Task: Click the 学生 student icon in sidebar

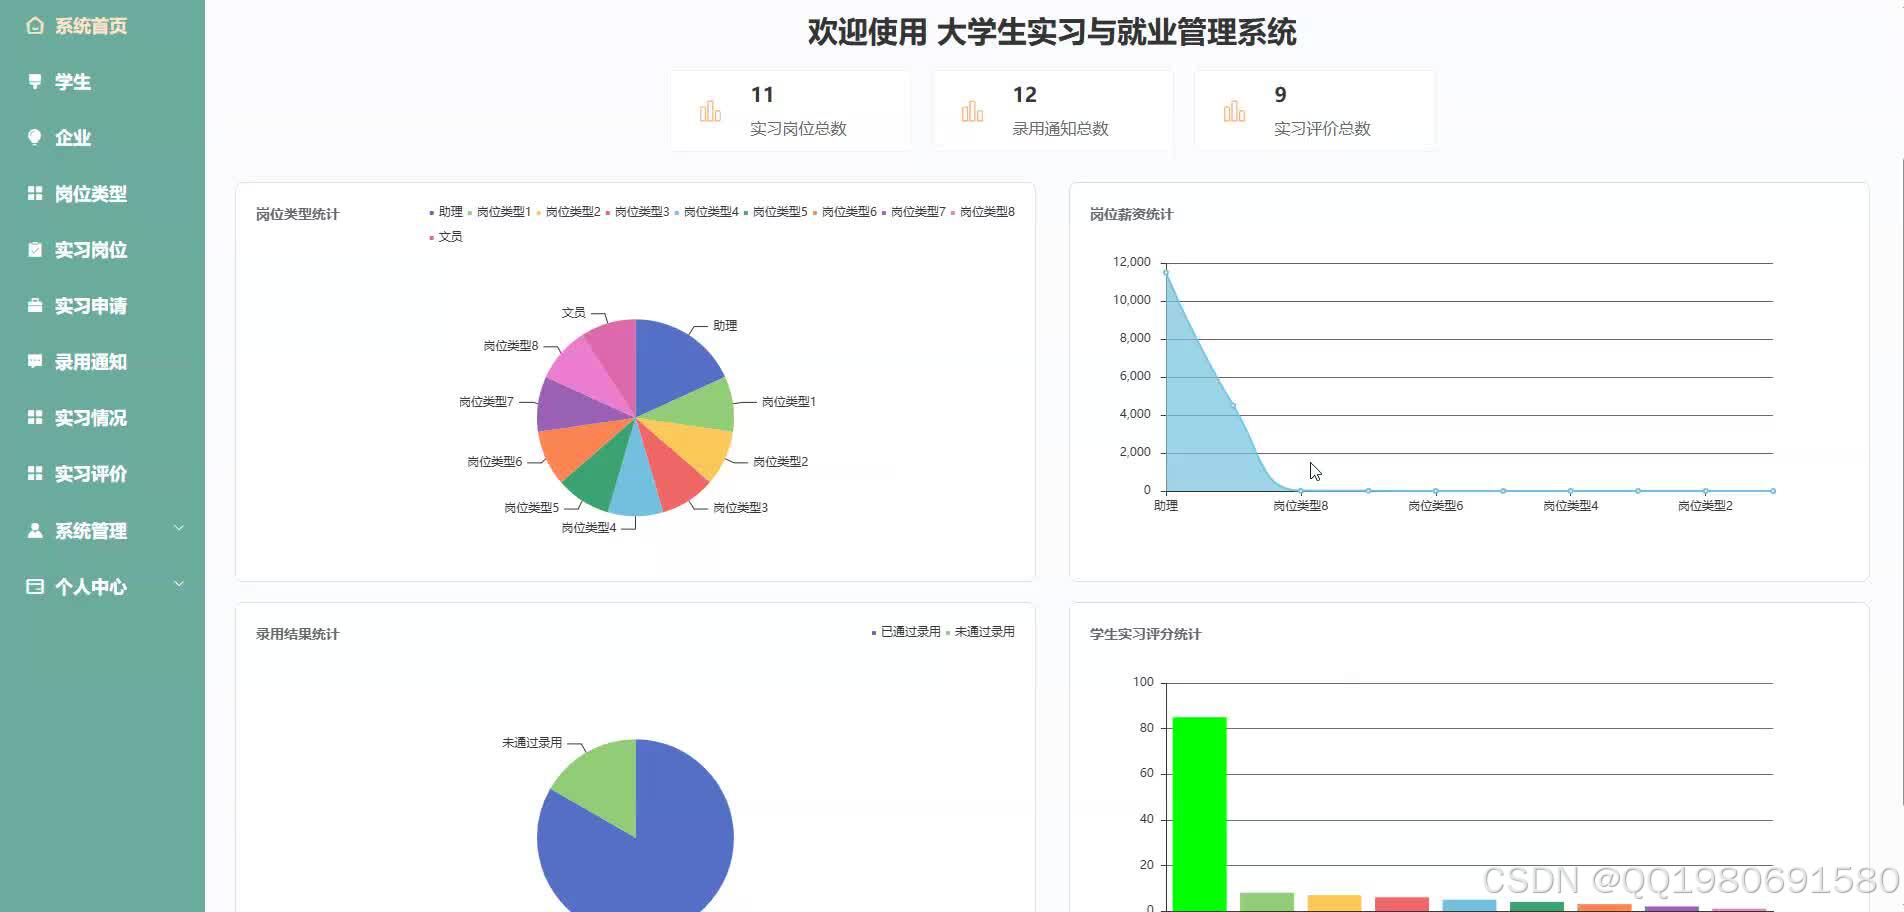Action: click(x=33, y=81)
